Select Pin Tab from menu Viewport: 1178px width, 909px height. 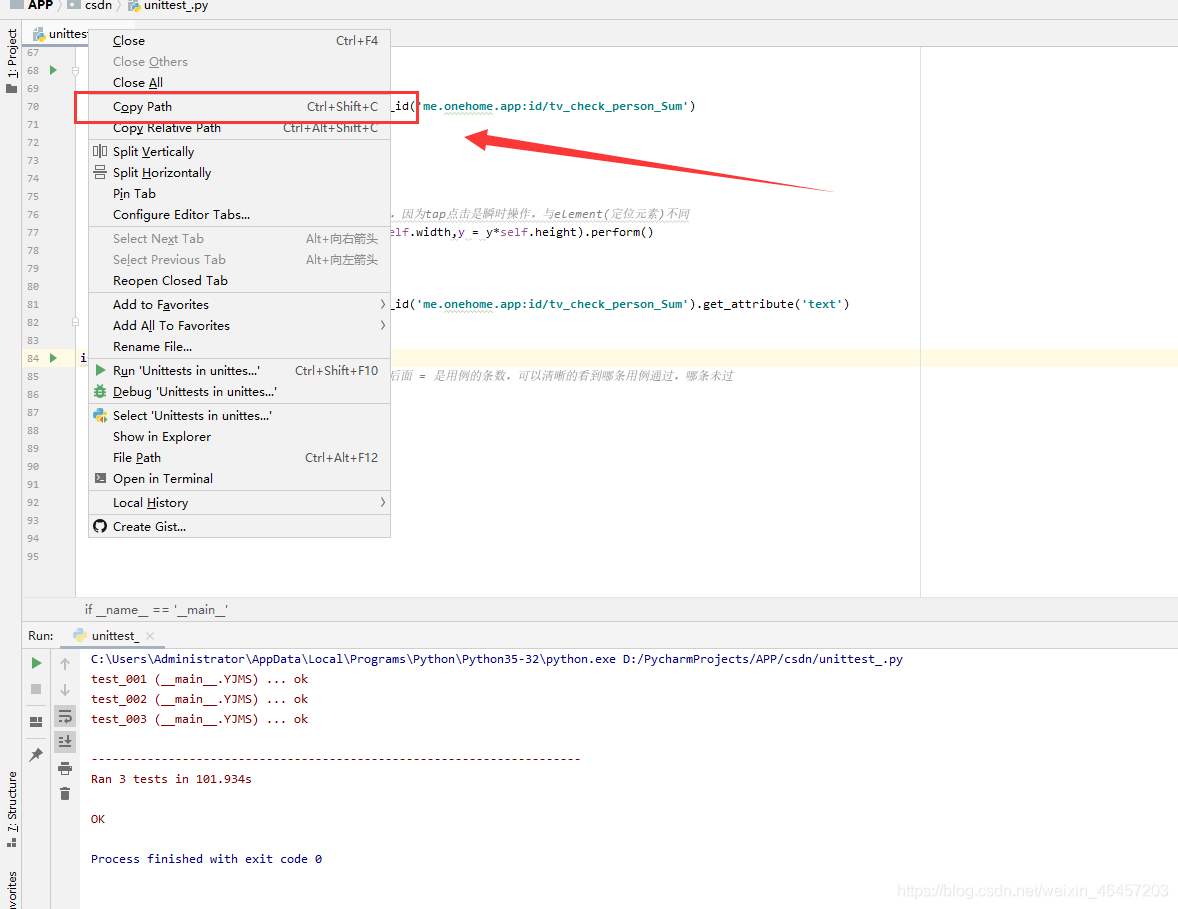[x=239, y=194]
